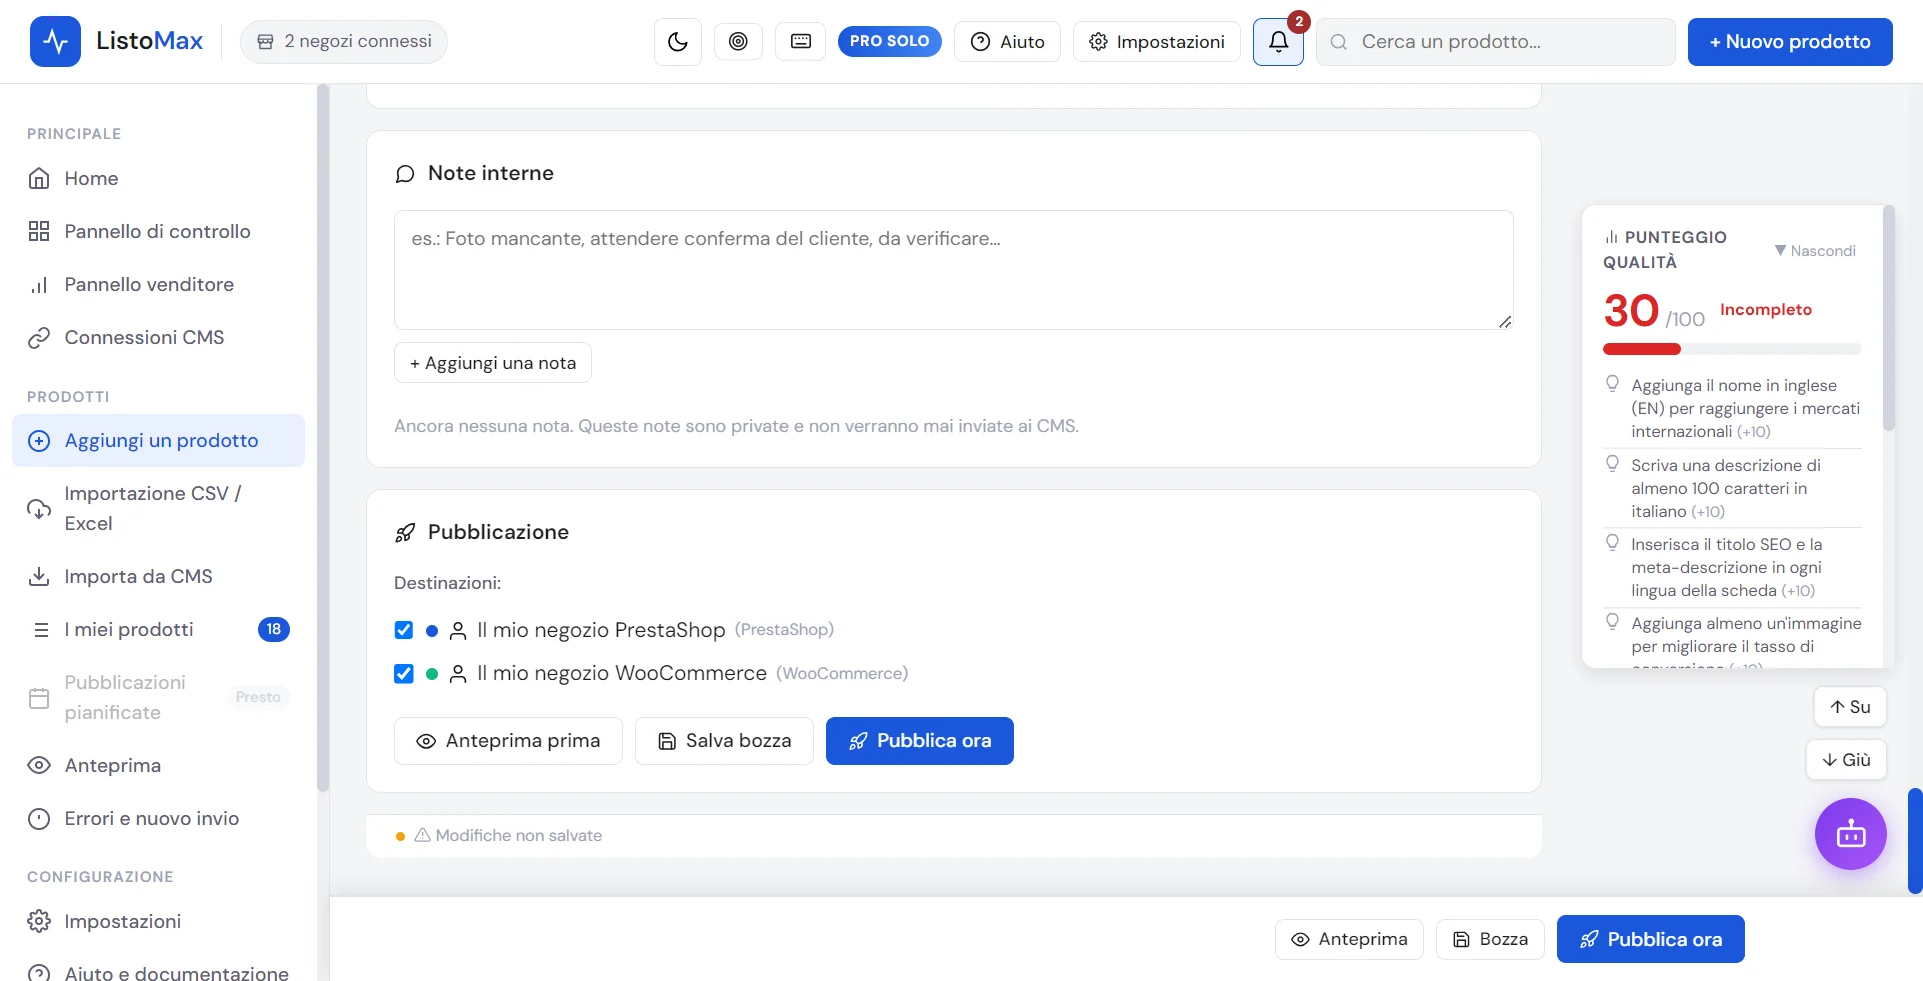
Task: Click bottom bar Anteprima button
Action: [1349, 939]
